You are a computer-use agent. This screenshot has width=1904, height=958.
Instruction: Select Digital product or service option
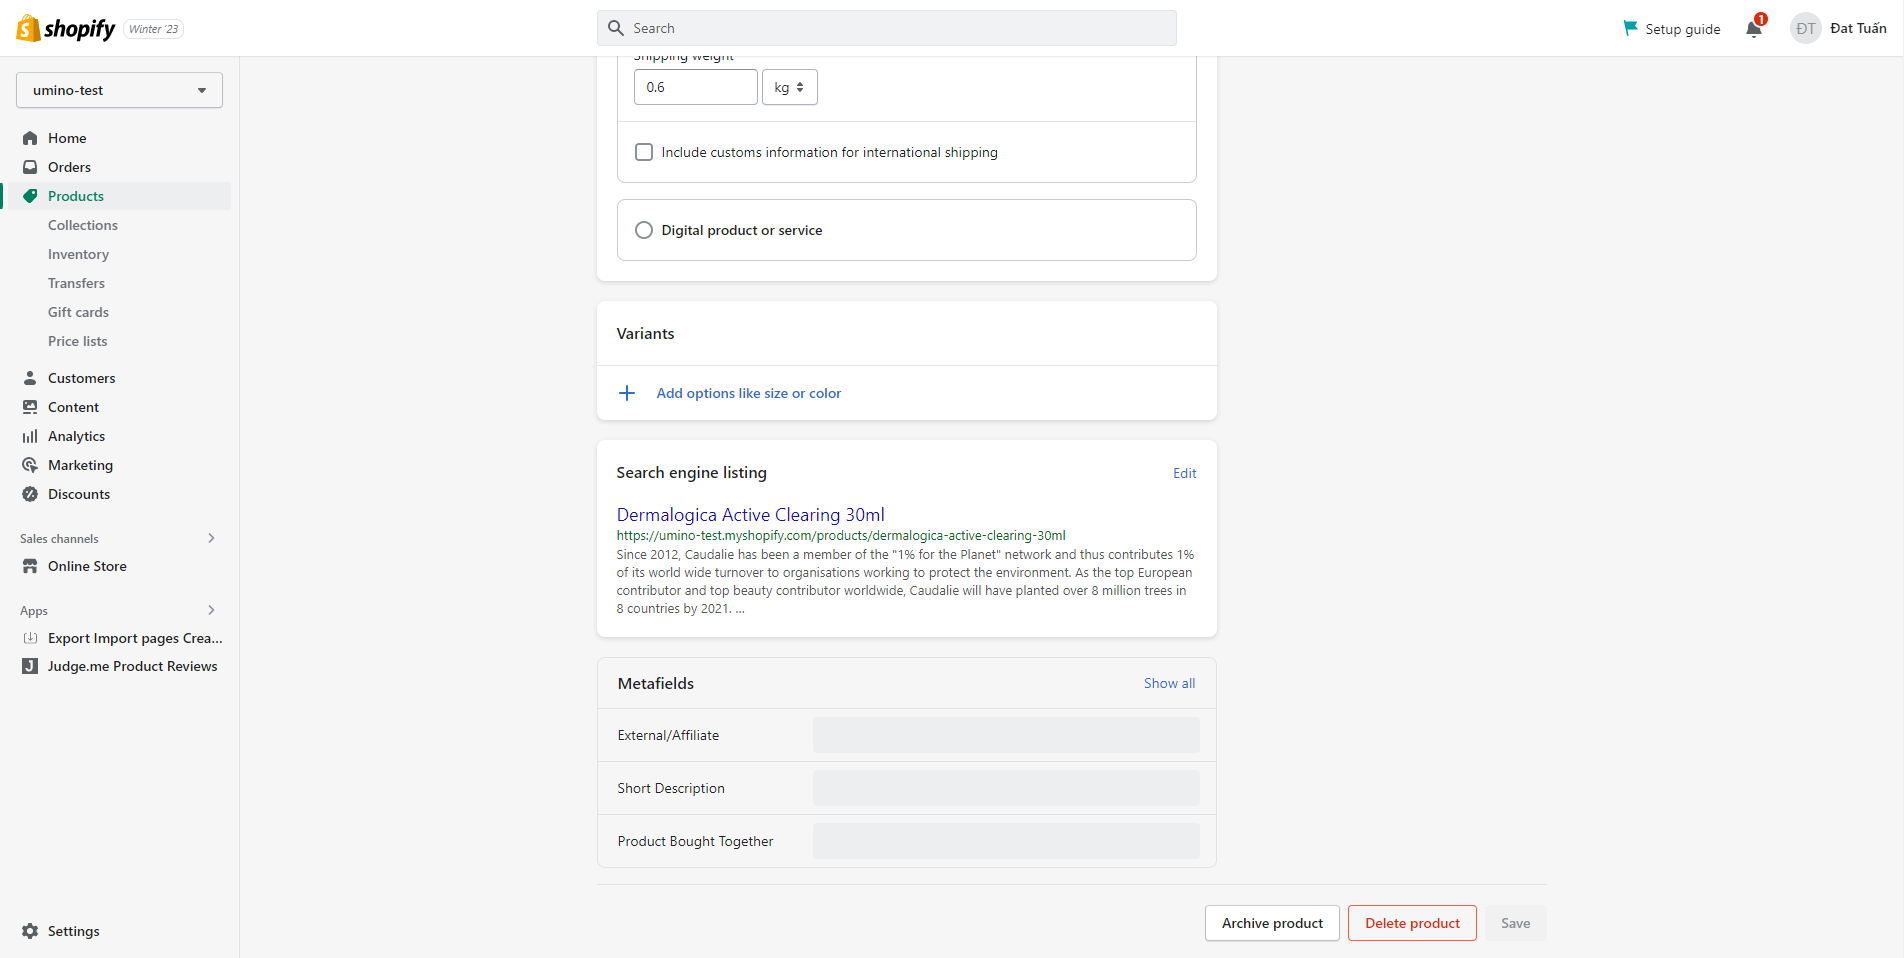(x=644, y=230)
